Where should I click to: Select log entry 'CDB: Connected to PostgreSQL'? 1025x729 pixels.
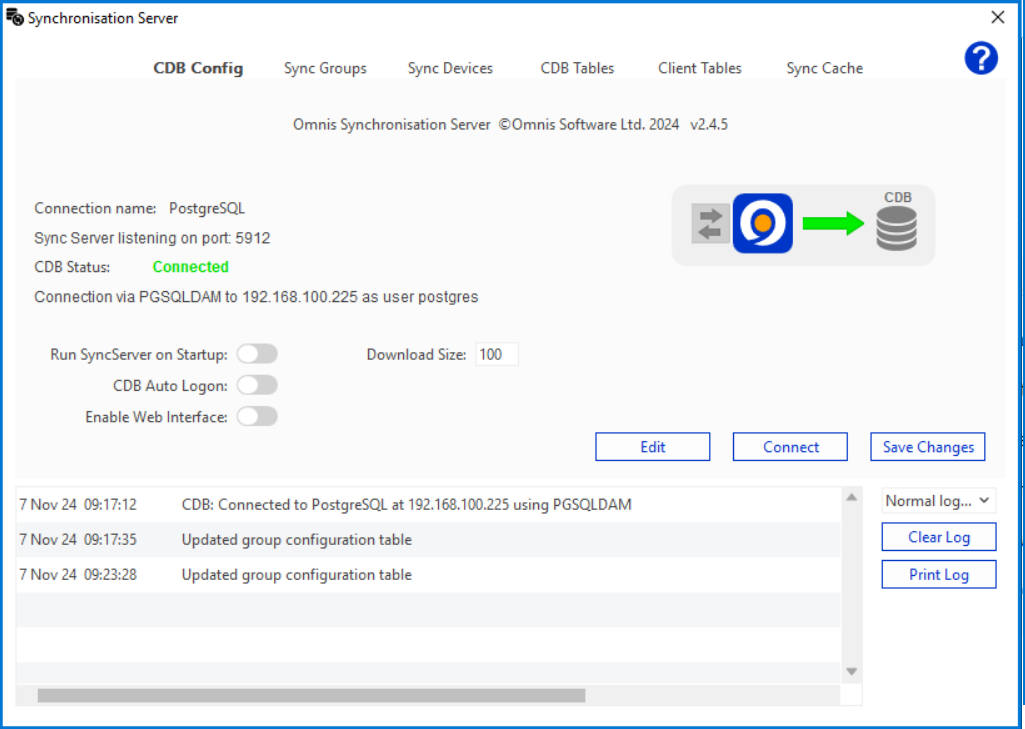428,505
